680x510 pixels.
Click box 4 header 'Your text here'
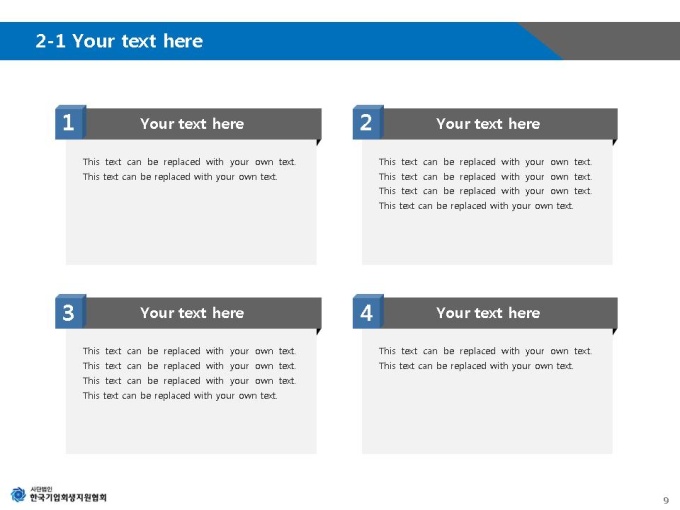pos(488,313)
